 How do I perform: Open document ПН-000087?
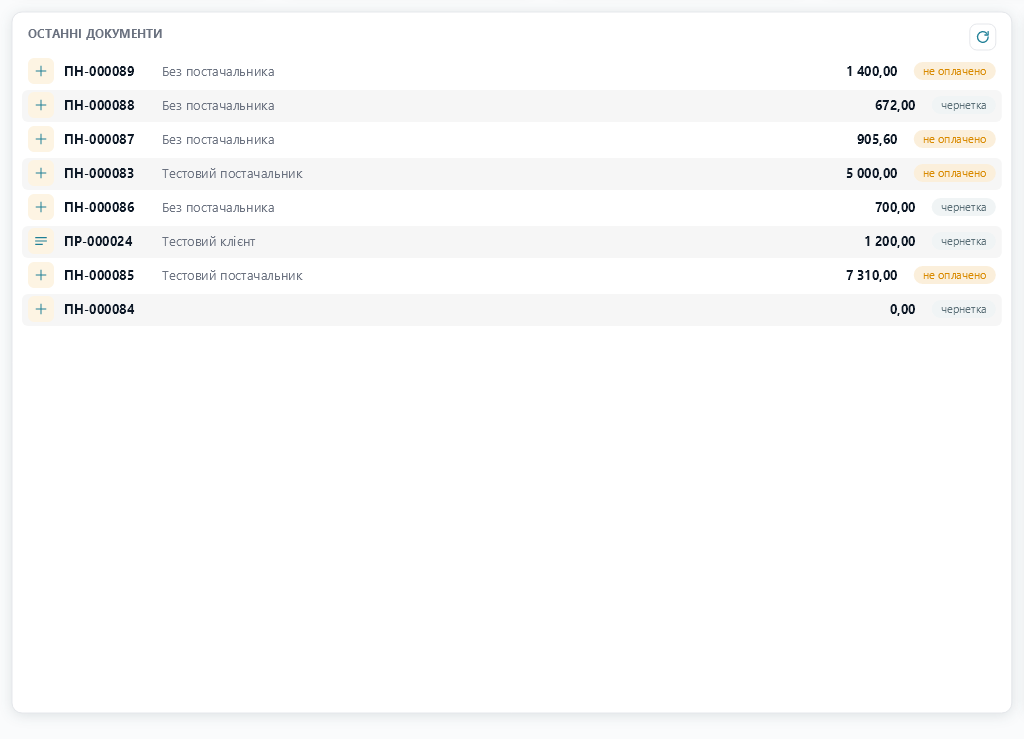click(x=511, y=139)
